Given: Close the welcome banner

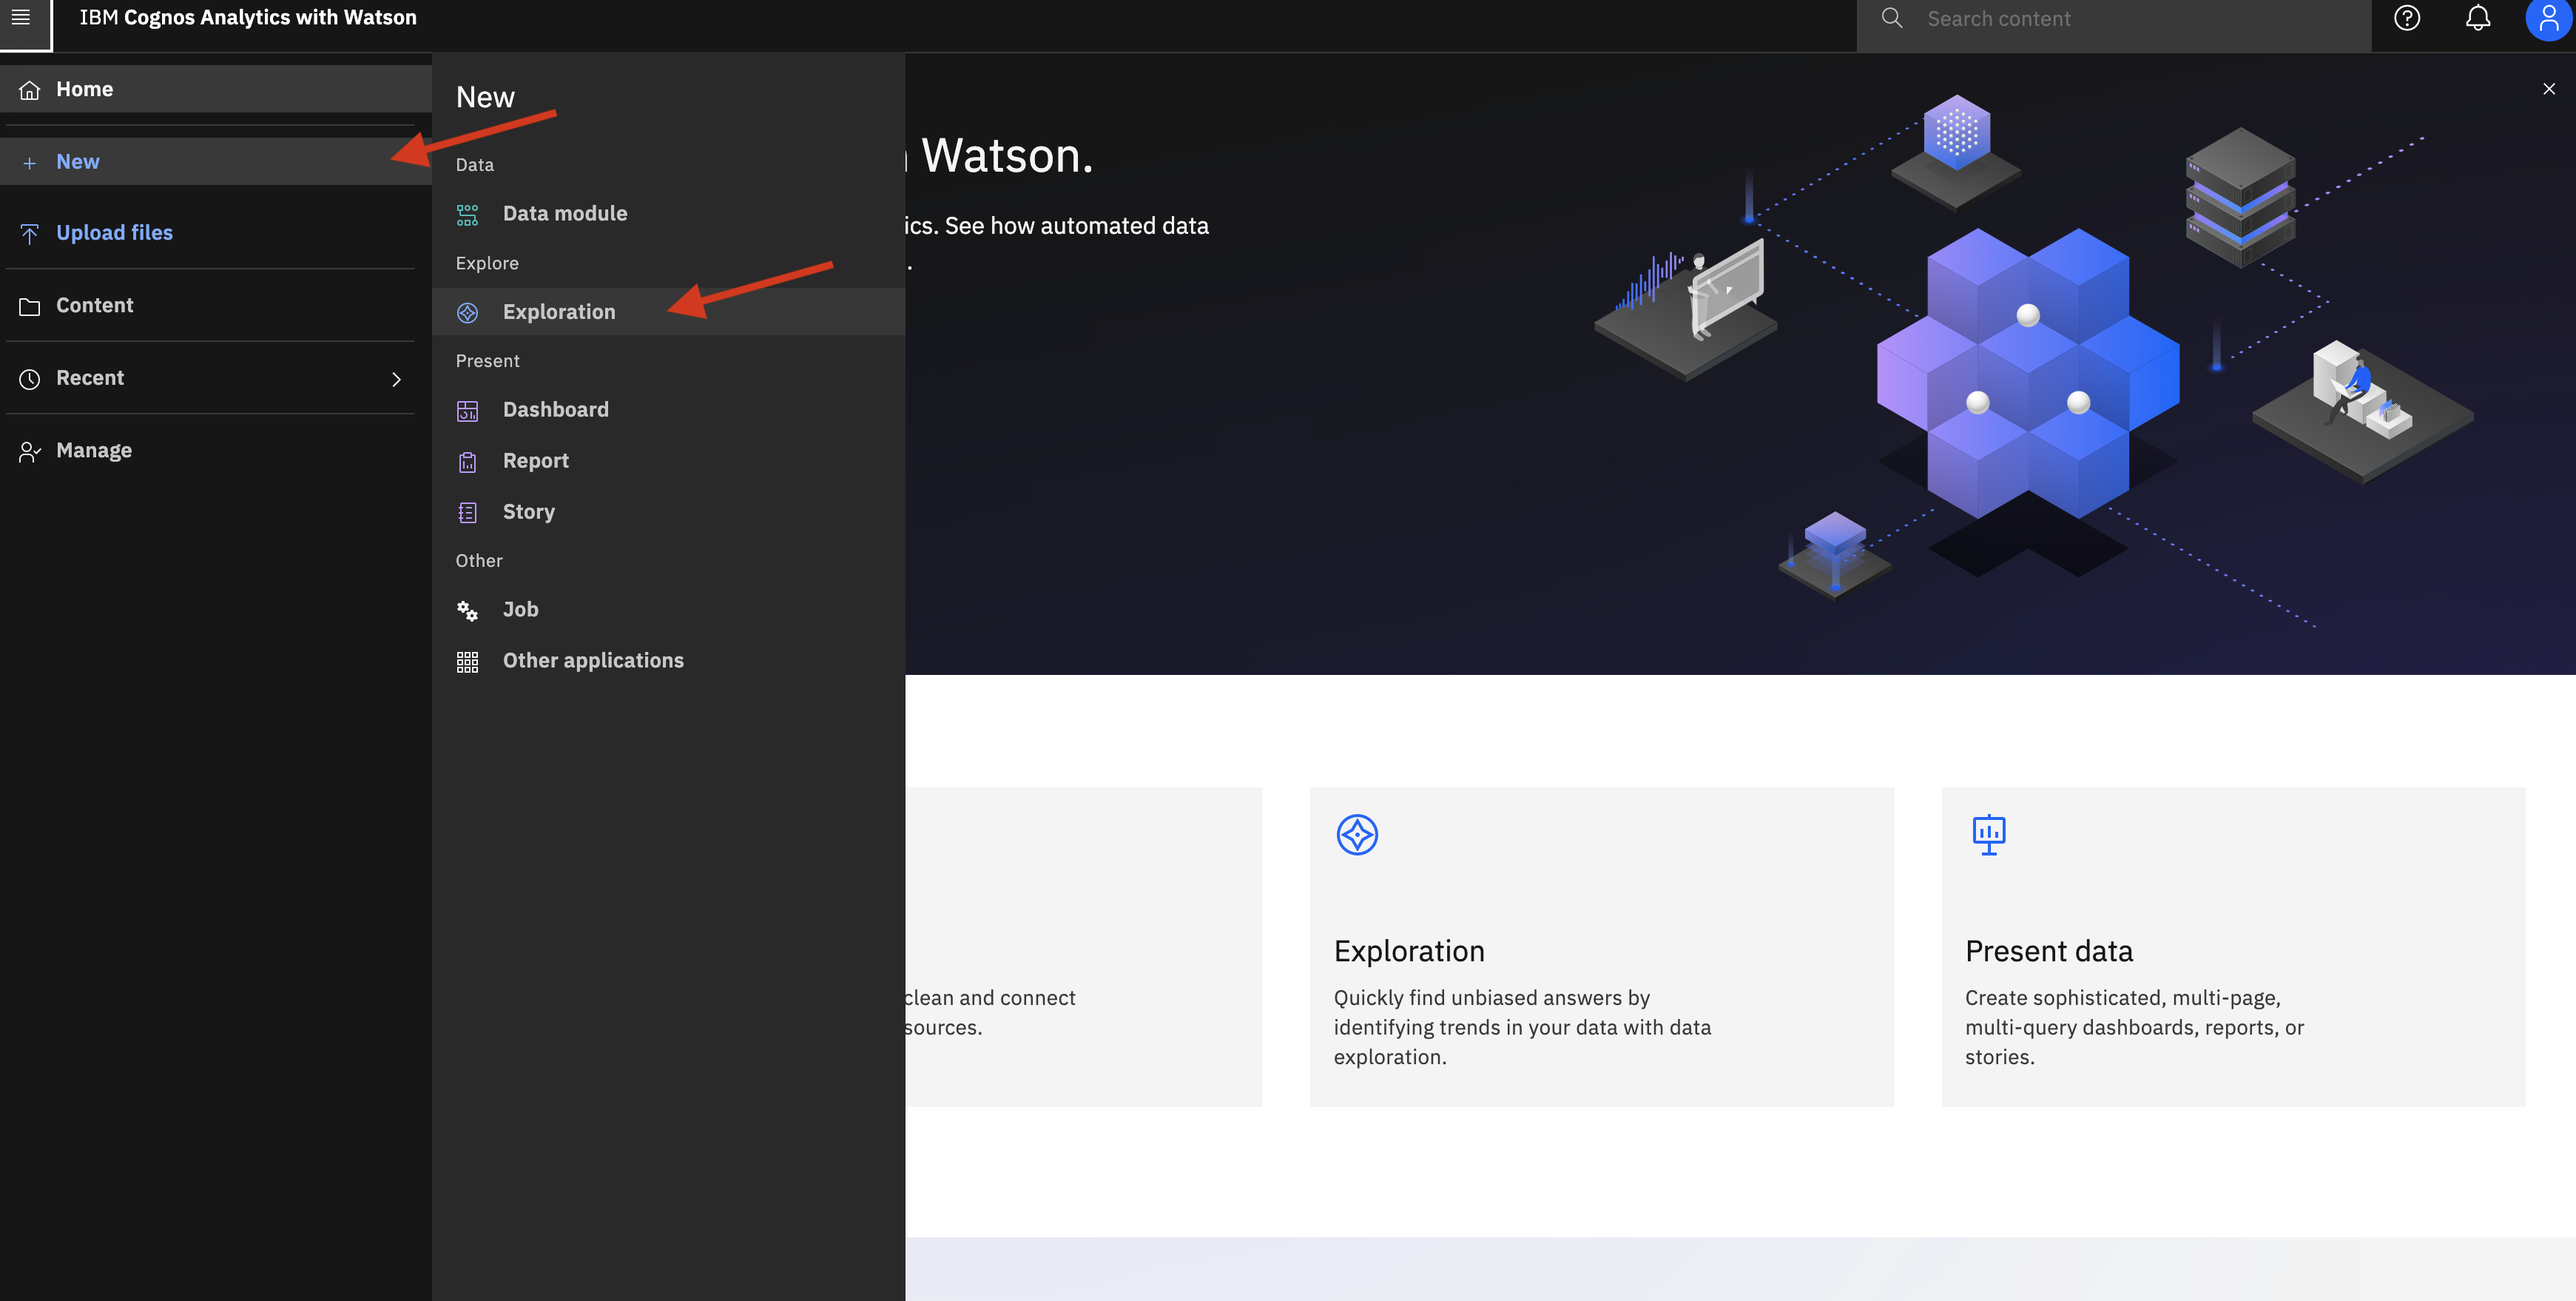Looking at the screenshot, I should (x=2548, y=89).
